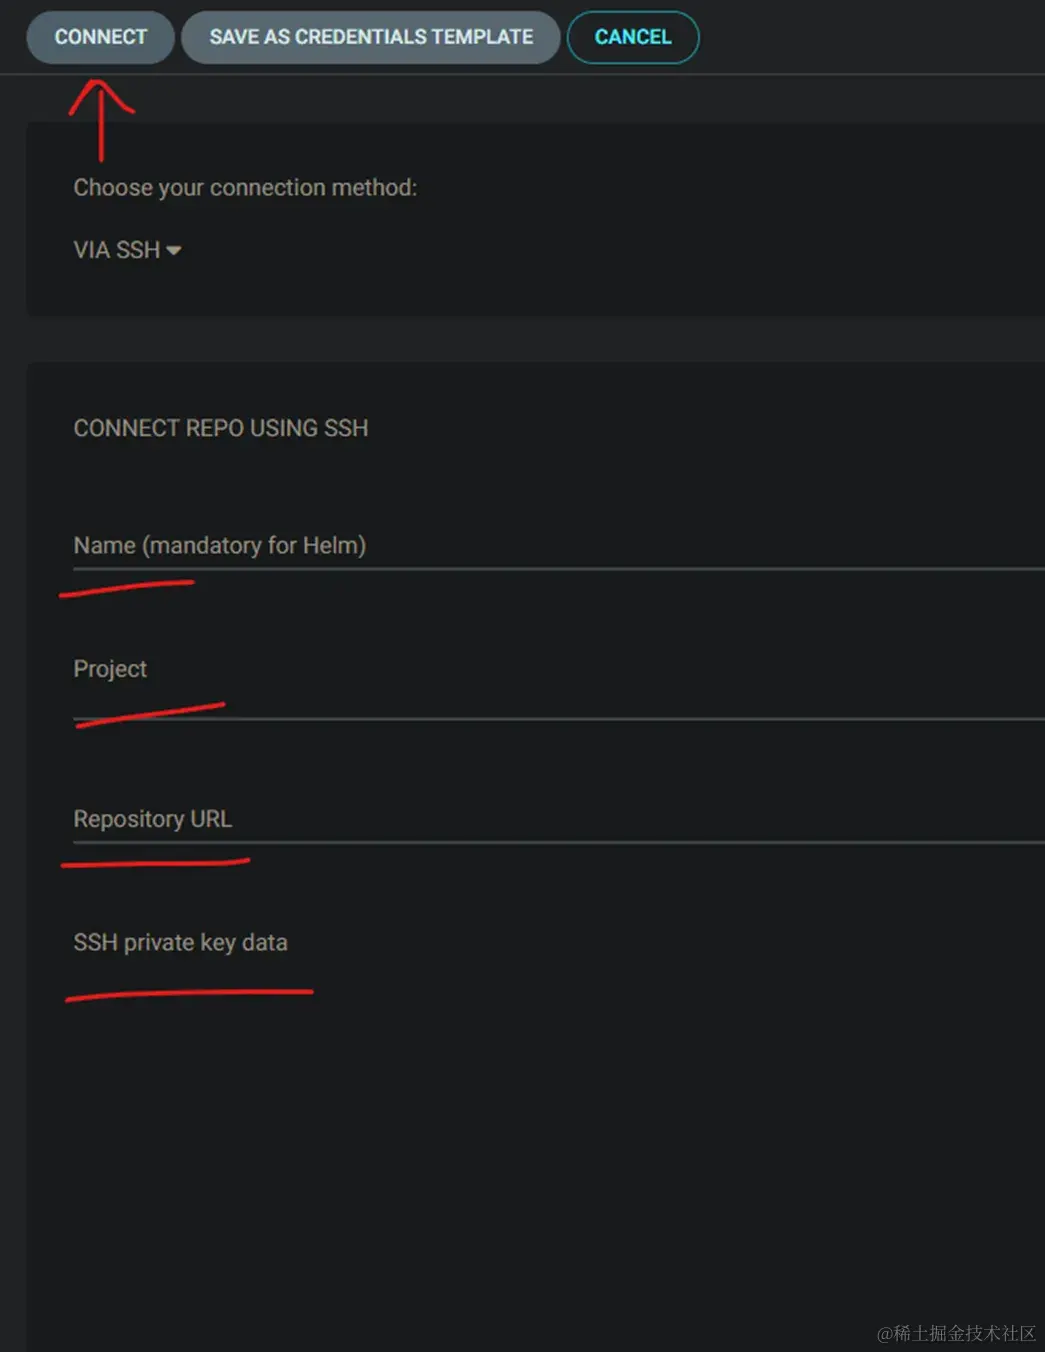Cancel the repository connection form
The height and width of the screenshot is (1352, 1045).
pyautogui.click(x=632, y=37)
